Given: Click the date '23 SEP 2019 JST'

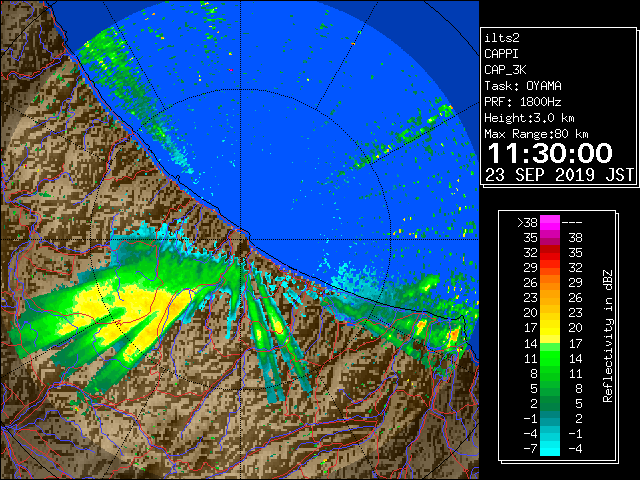Looking at the screenshot, I should coord(559,175).
